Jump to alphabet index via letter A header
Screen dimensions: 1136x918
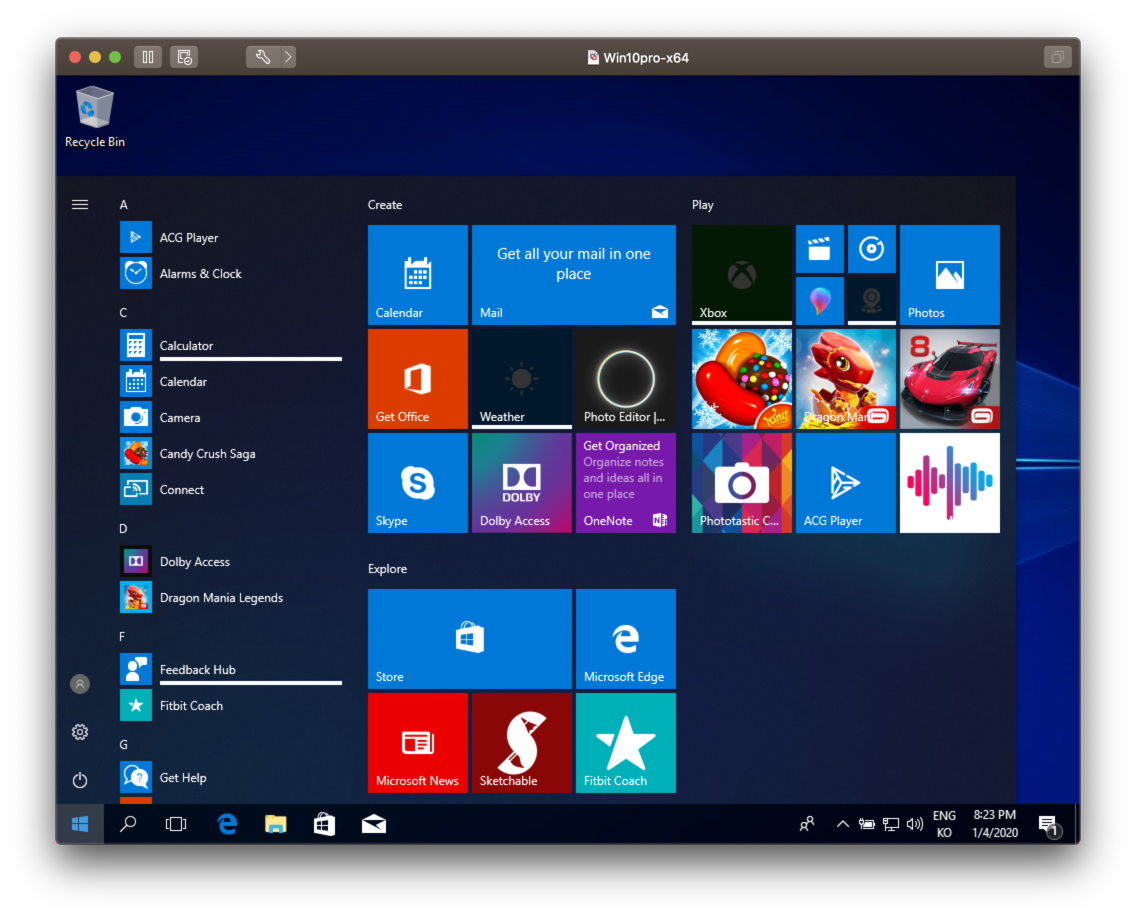(124, 204)
